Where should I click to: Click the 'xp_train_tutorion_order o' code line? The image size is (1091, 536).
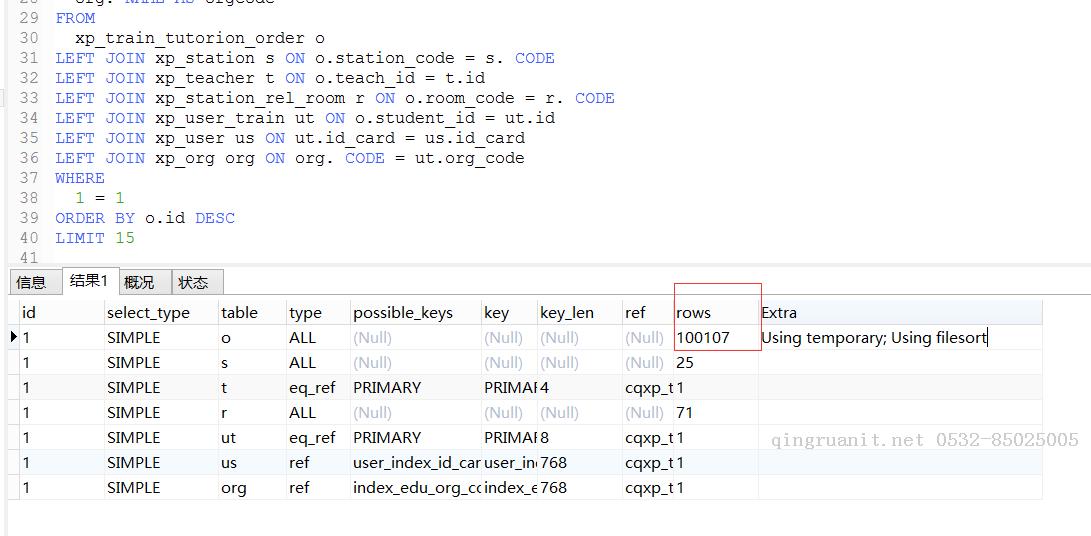click(200, 38)
